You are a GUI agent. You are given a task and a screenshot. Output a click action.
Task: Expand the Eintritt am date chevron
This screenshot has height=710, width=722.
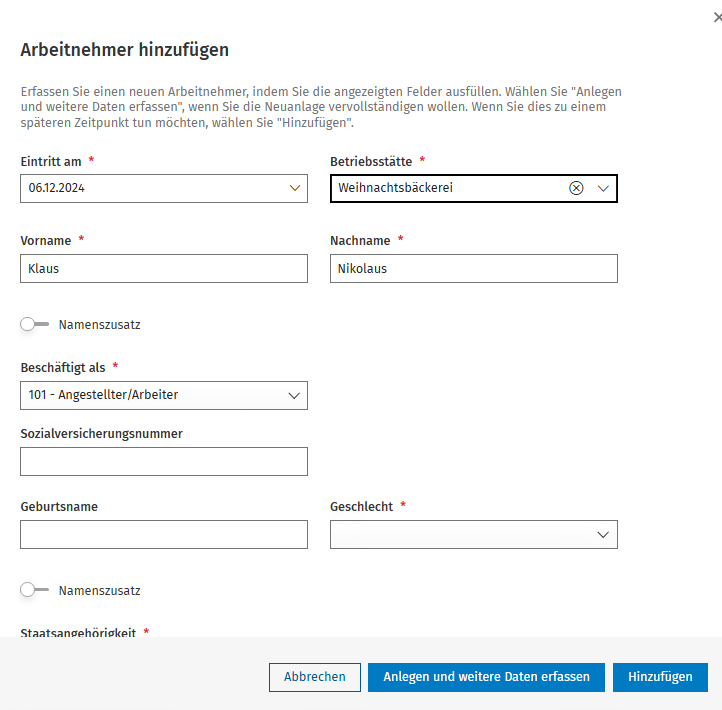pyautogui.click(x=295, y=188)
